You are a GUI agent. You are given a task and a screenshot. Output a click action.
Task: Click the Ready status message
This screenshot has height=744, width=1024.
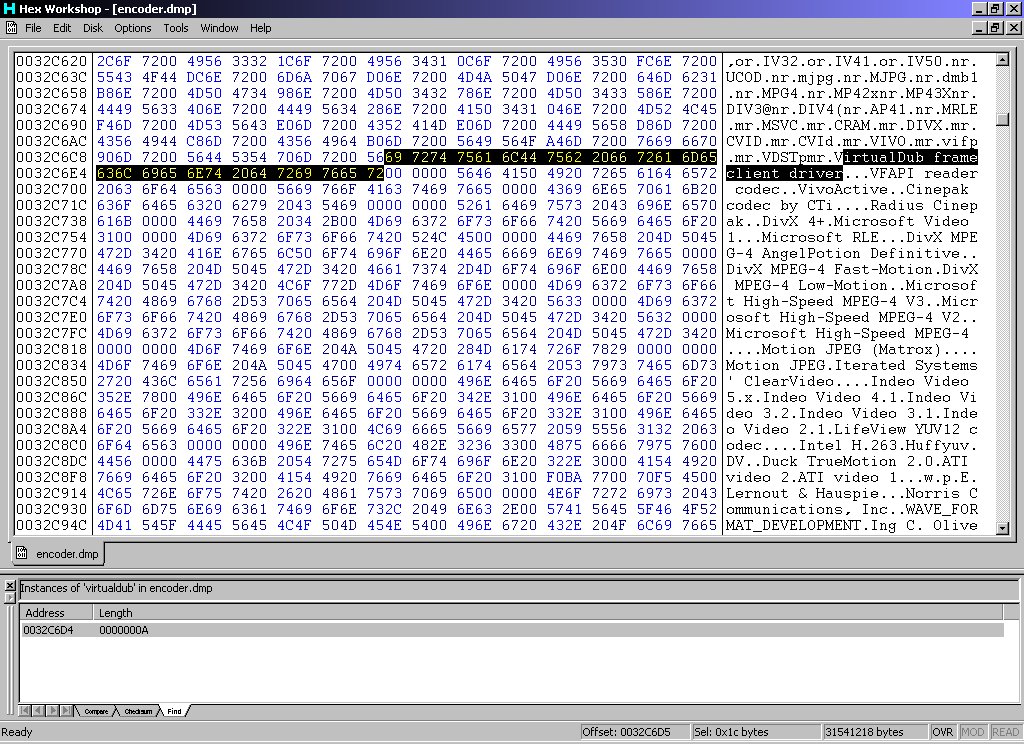17,732
